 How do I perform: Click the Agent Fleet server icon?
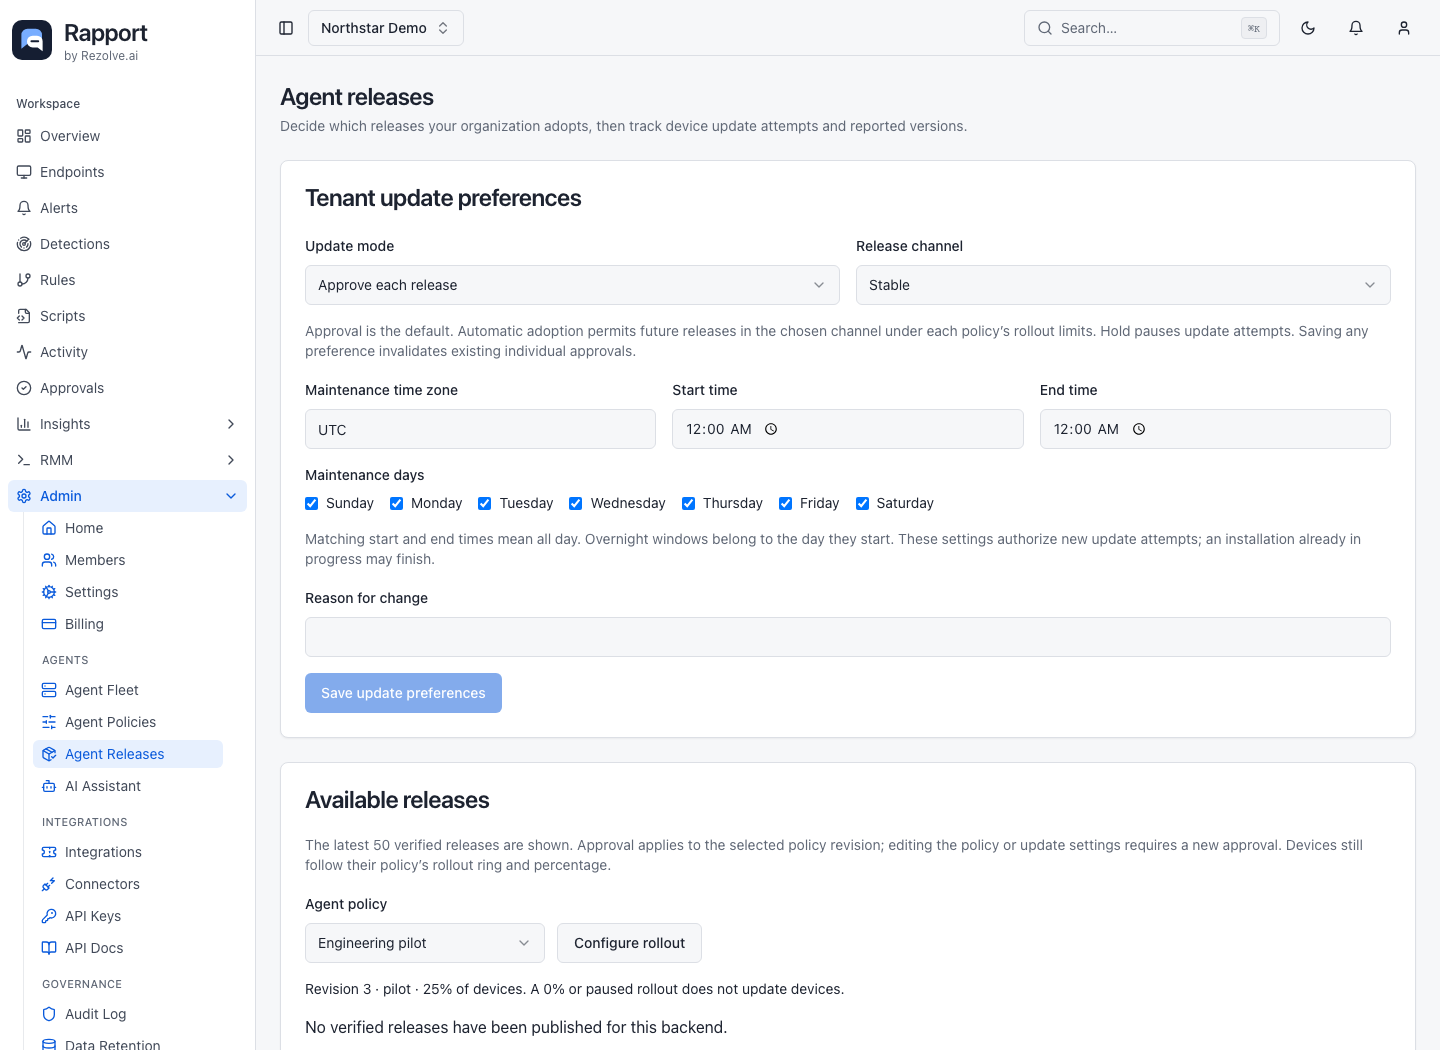[x=49, y=690]
